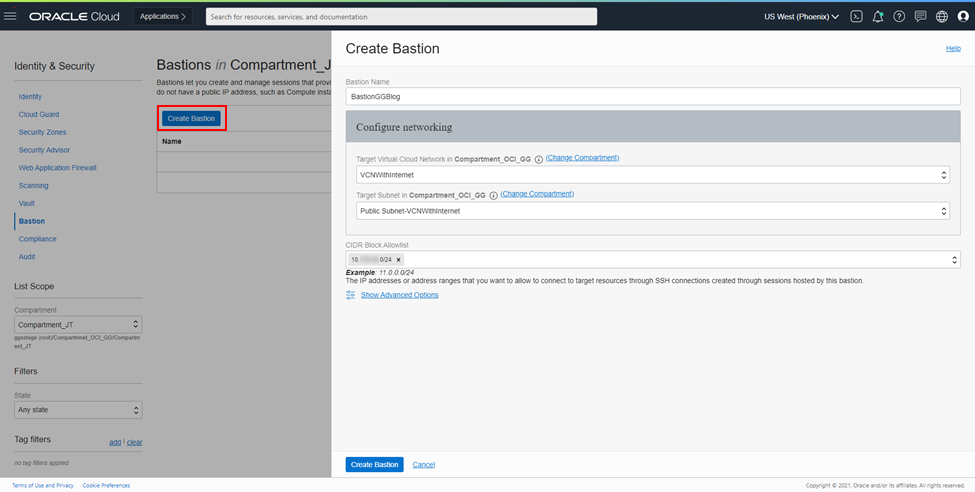This screenshot has height=492, width=975.
Task: Click inside the CIDR Block Allowlist field
Action: [x=653, y=259]
